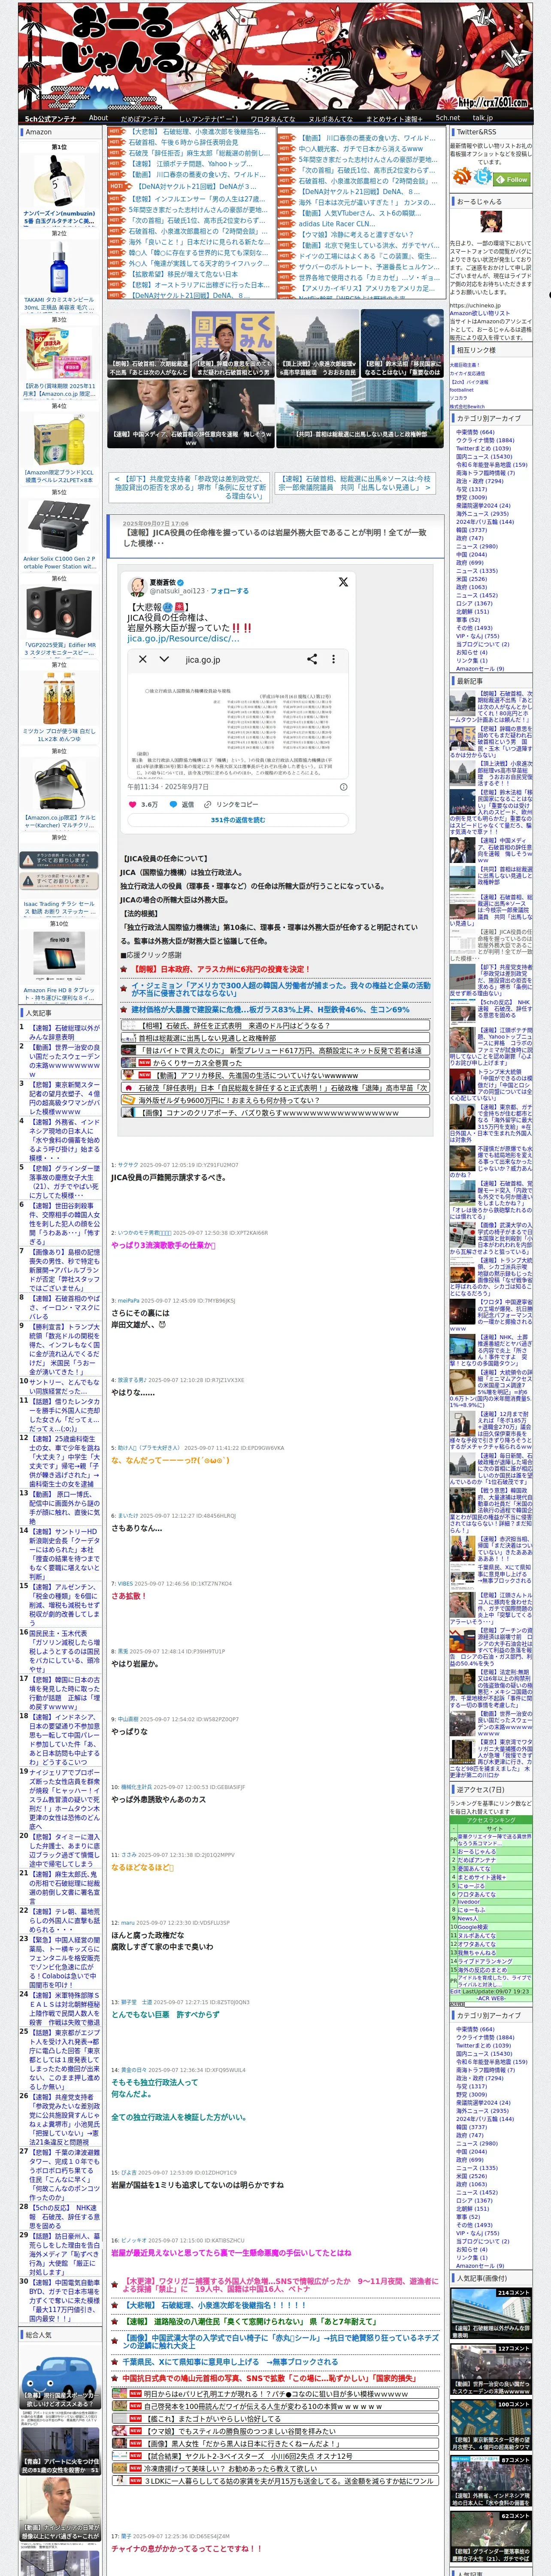Open the blue Twitter bird icon
Viewport: 551px width, 2576px height.
pos(483,177)
